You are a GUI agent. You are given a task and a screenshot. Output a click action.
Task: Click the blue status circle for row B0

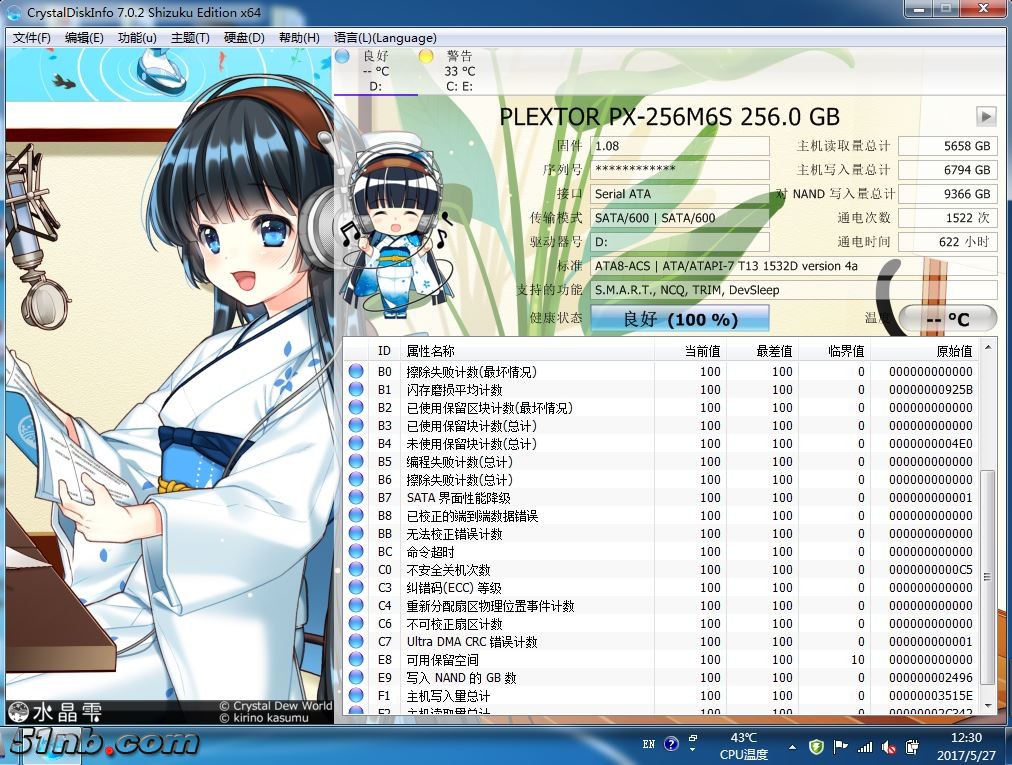356,371
